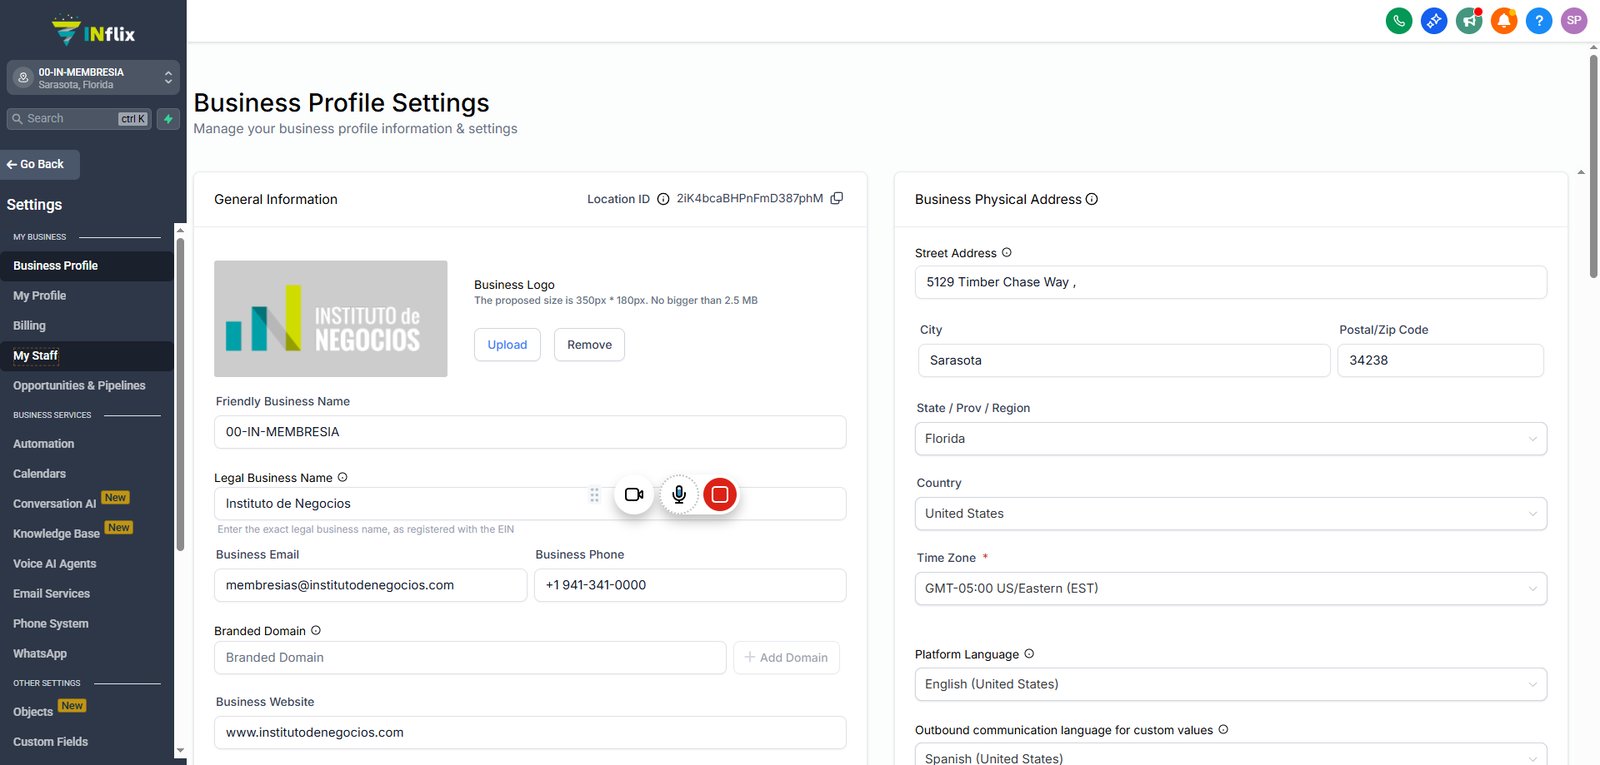The height and width of the screenshot is (765, 1600).
Task: Click the green lightning quick actions icon
Action: pyautogui.click(x=168, y=119)
